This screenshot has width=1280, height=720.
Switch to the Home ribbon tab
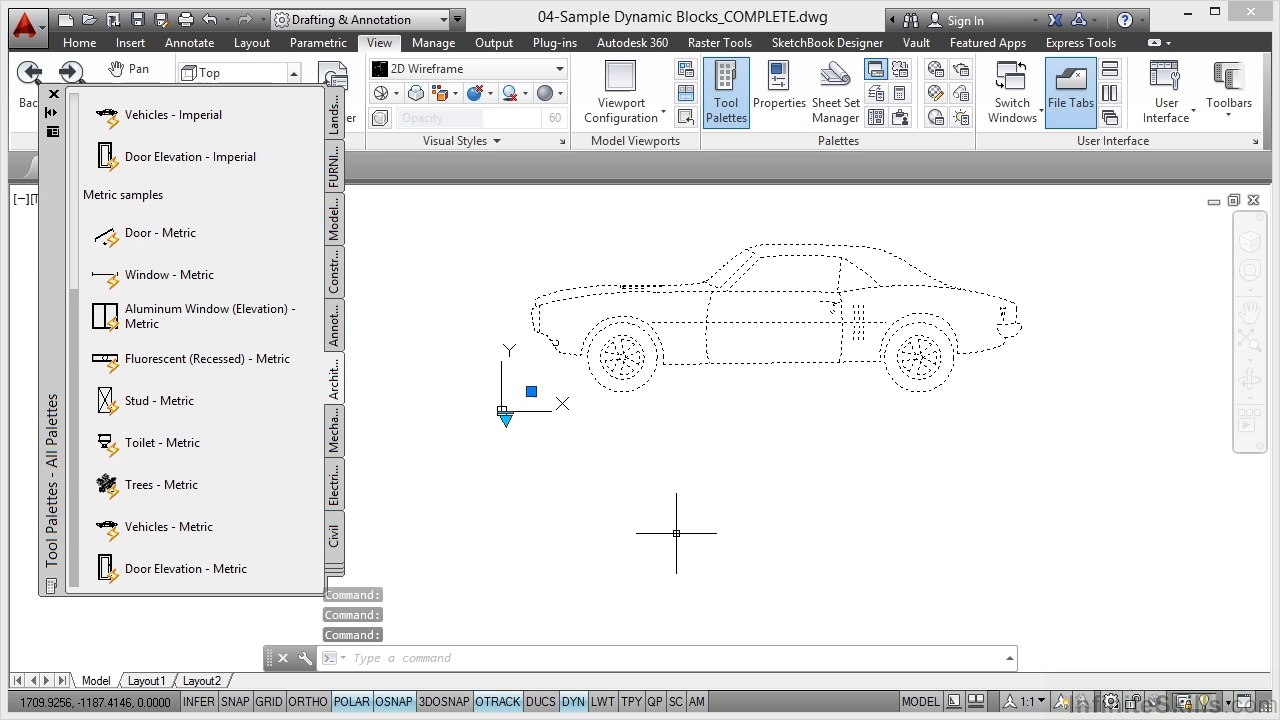click(x=79, y=43)
